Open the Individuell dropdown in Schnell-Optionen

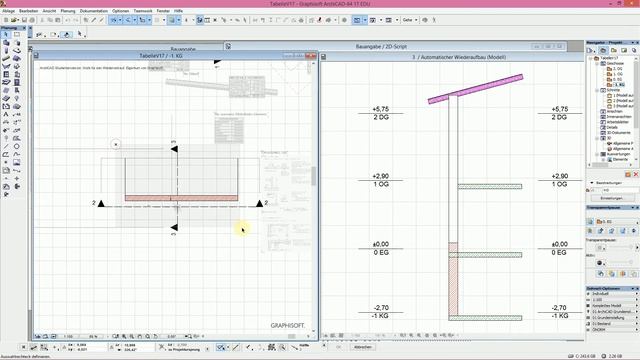(612, 294)
